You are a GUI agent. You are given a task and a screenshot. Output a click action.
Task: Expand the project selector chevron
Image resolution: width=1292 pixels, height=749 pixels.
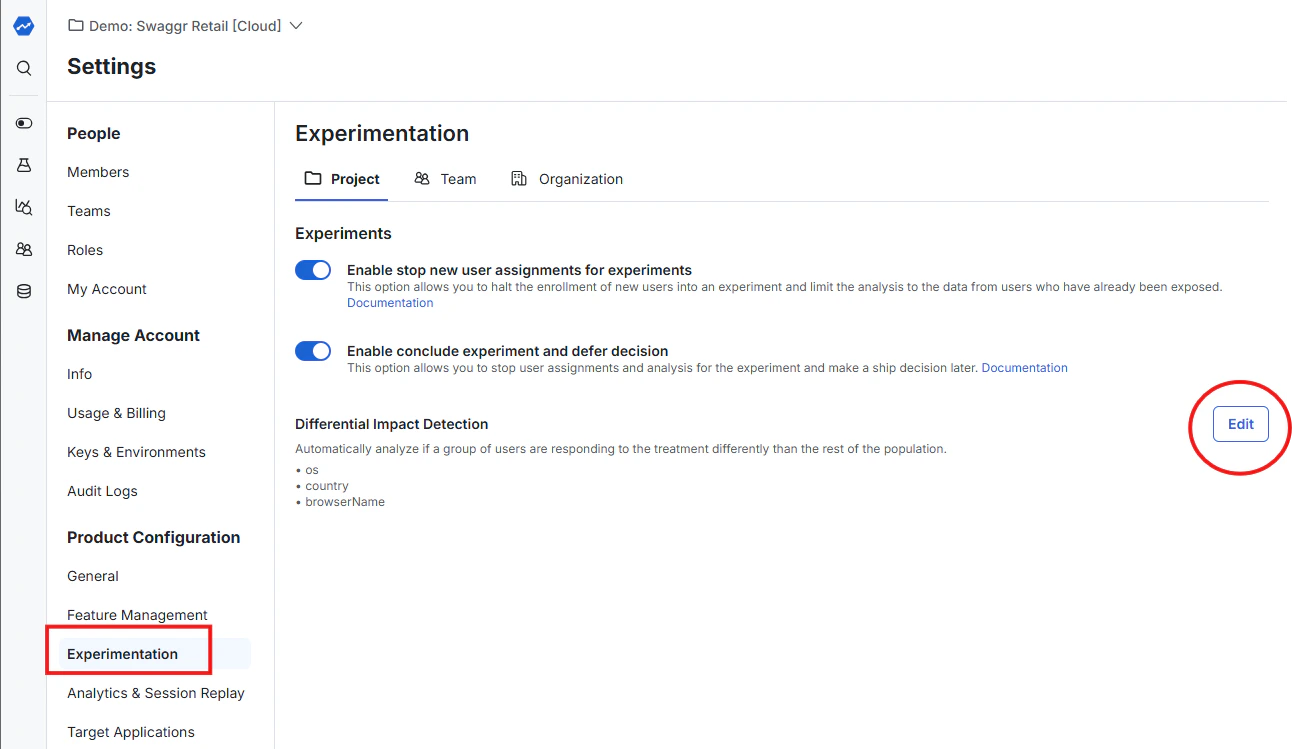coord(295,27)
